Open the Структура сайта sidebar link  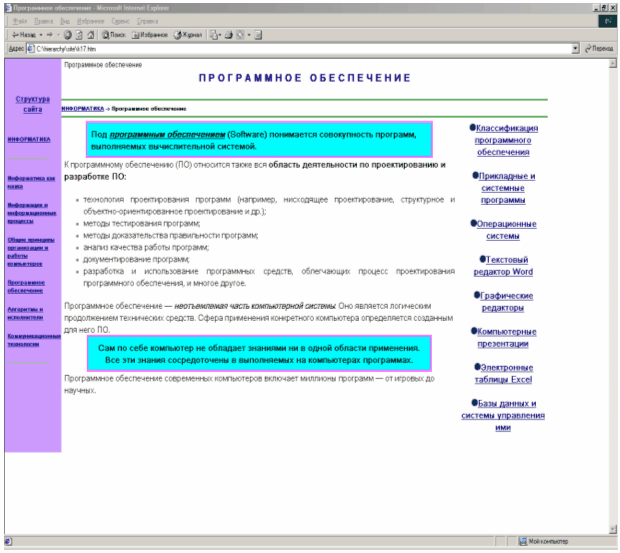[32, 104]
